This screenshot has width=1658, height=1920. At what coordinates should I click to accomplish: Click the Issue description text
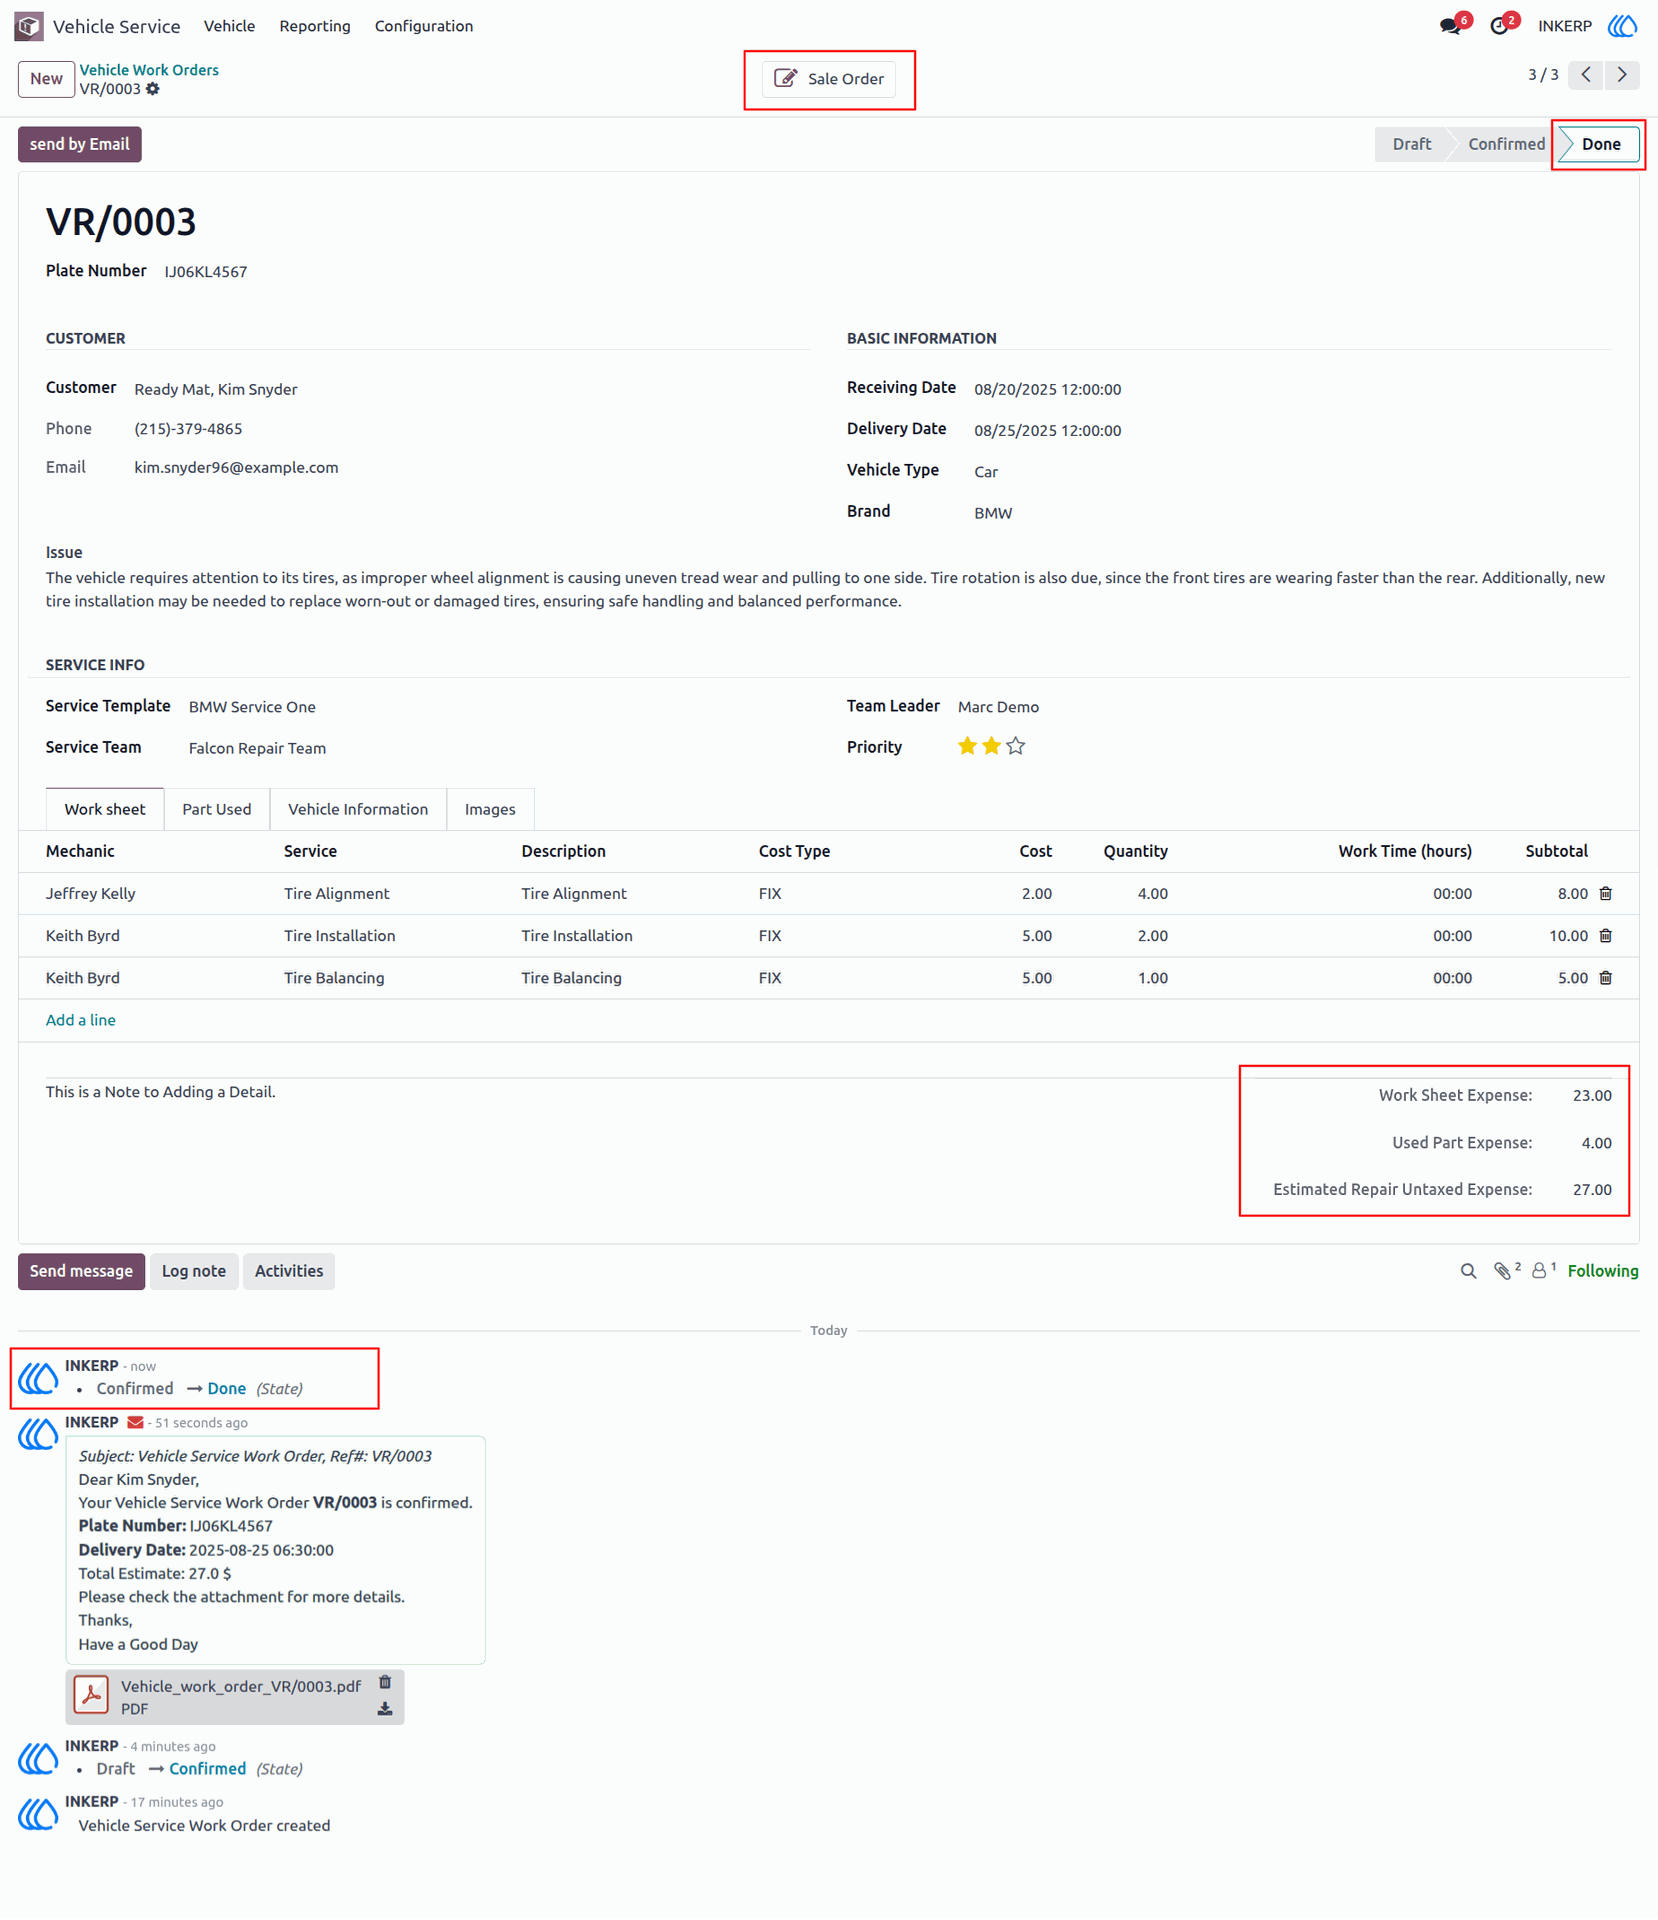(825, 589)
